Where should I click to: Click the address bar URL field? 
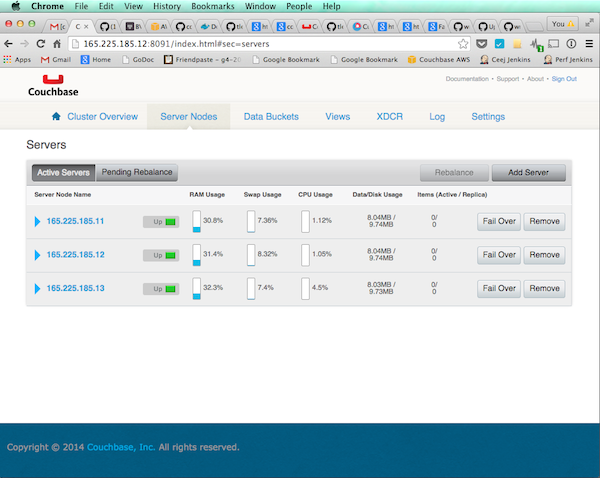pos(268,44)
